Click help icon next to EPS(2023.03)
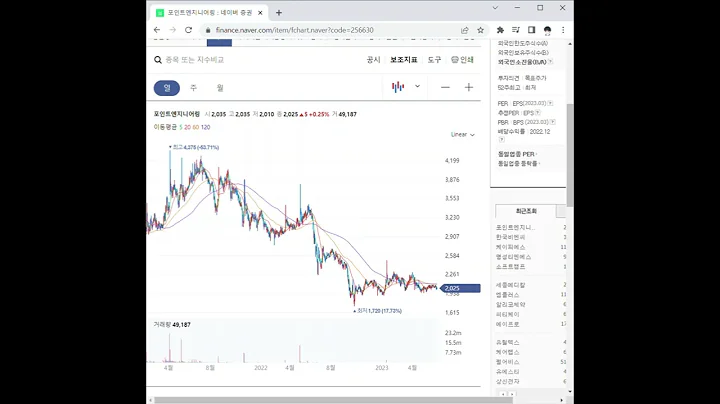This screenshot has height=404, width=720. click(550, 103)
